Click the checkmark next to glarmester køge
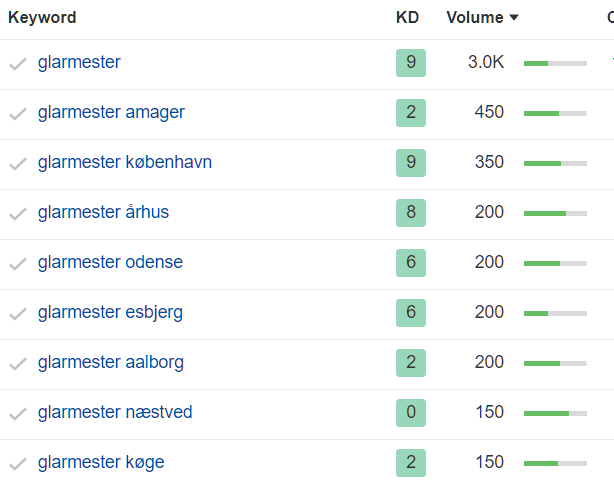 (x=18, y=464)
